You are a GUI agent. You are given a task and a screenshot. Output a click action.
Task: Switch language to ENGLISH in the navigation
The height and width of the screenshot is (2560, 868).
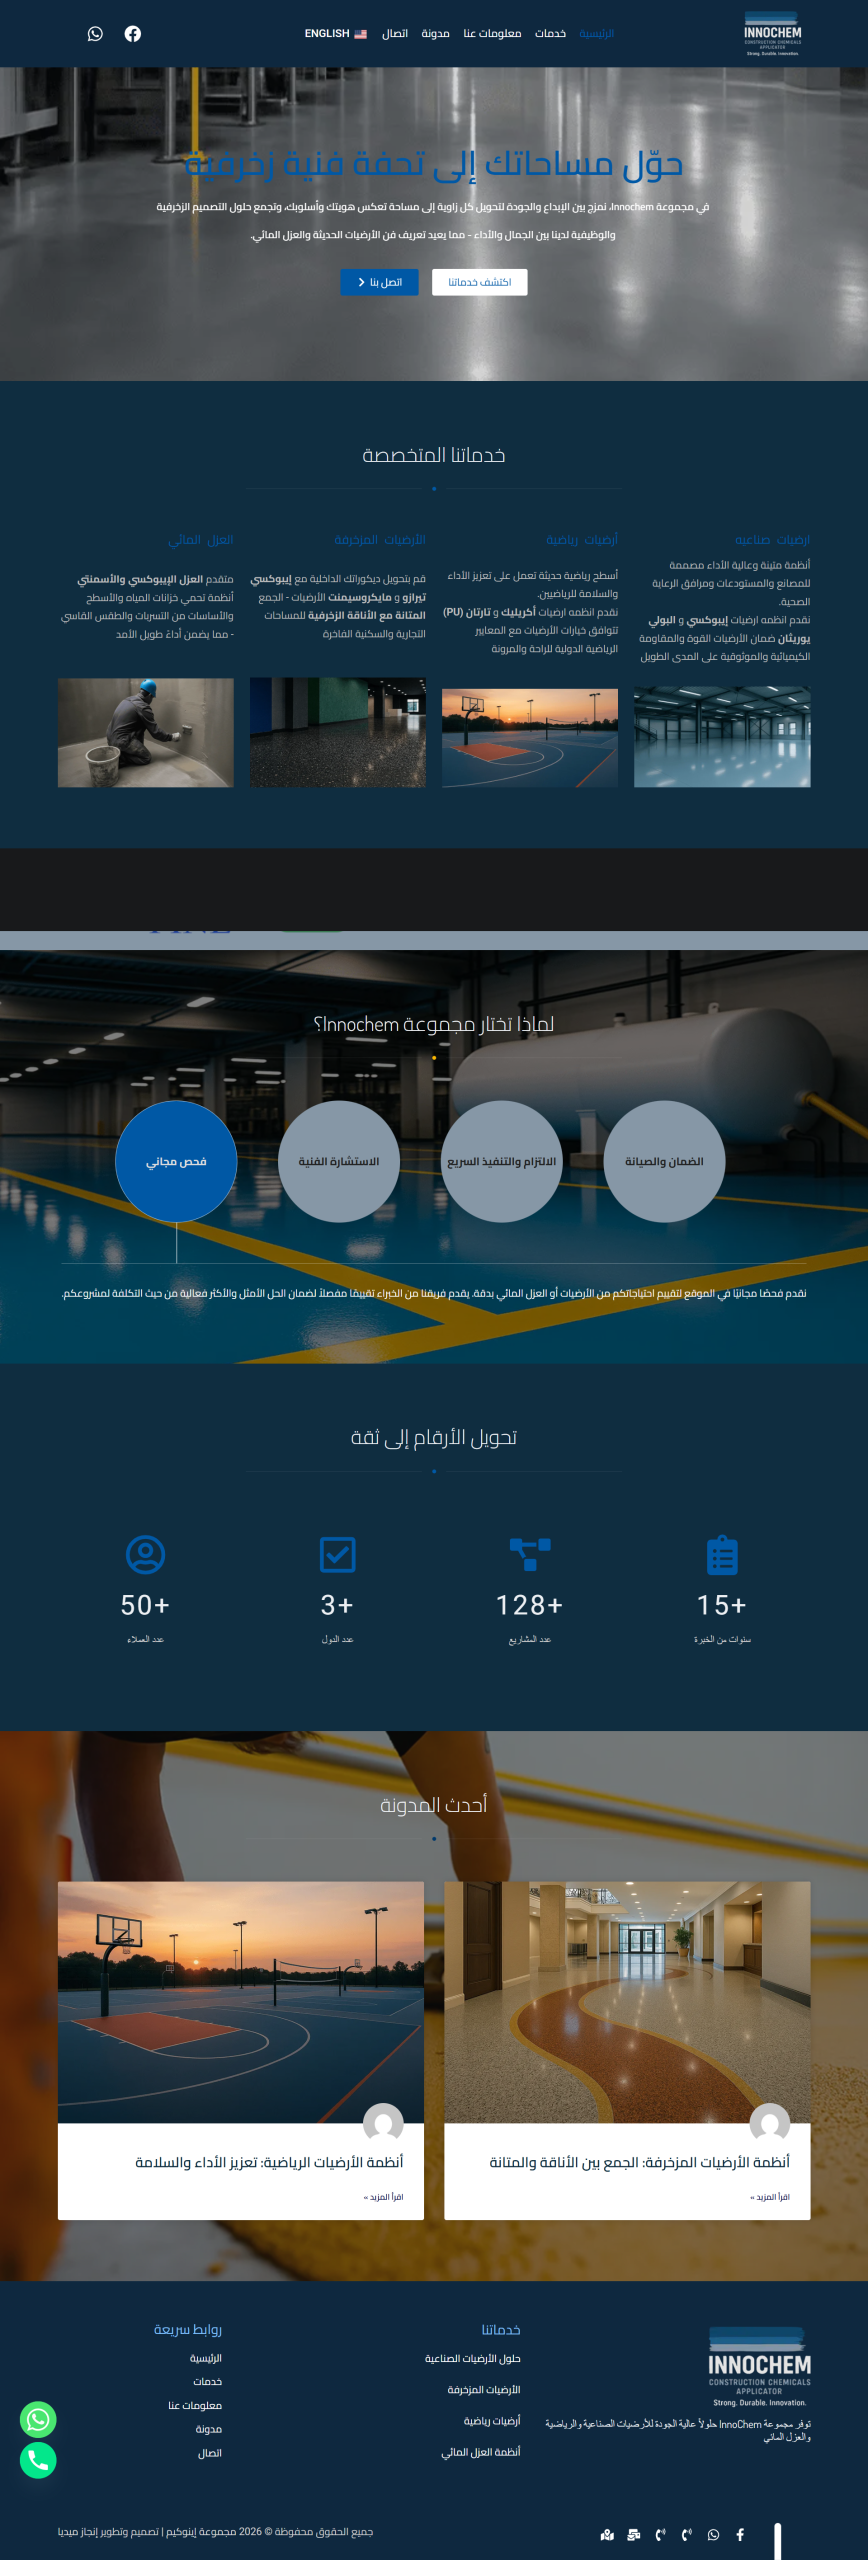click(x=336, y=34)
